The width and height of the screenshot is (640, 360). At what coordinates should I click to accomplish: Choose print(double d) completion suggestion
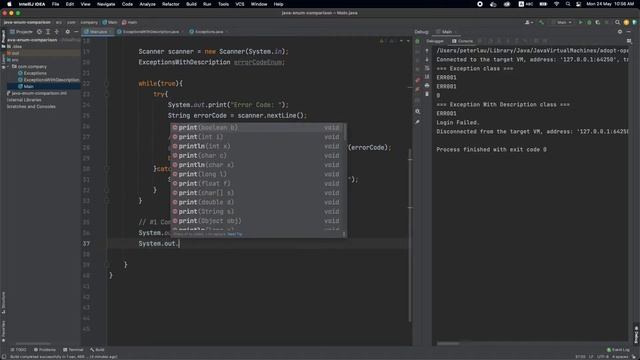[x=258, y=202]
